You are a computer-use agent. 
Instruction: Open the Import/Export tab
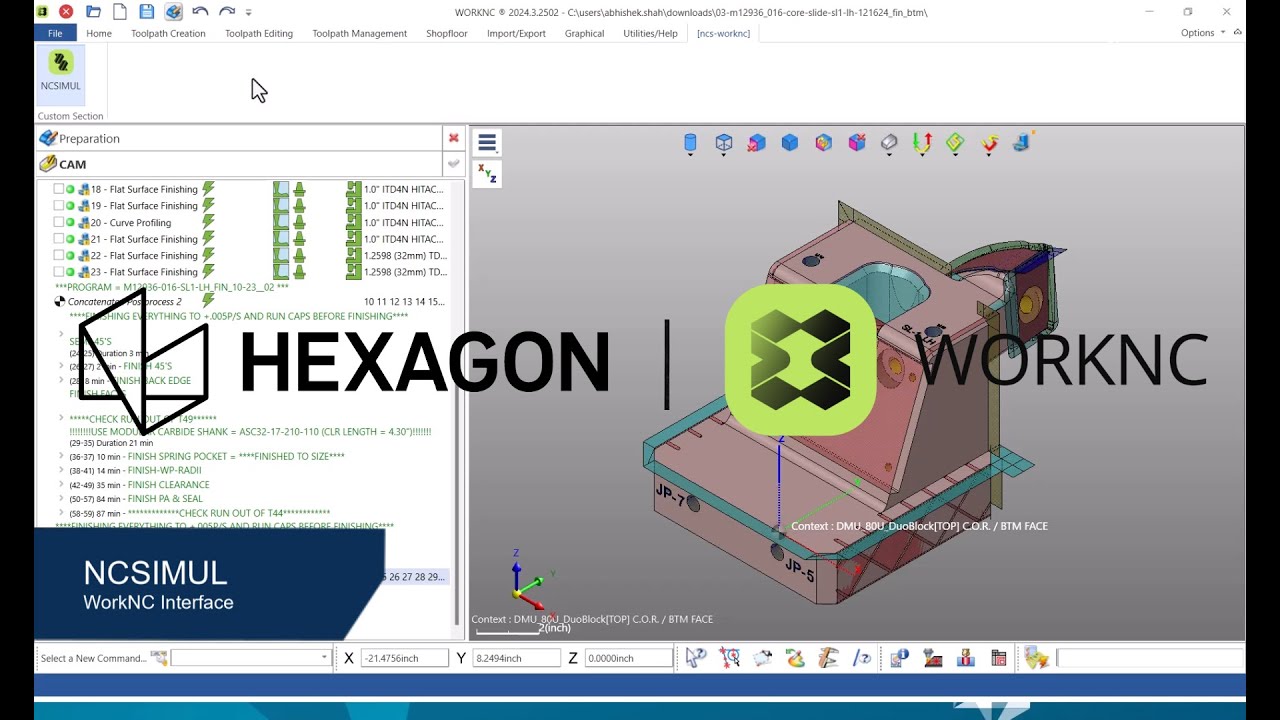click(516, 33)
